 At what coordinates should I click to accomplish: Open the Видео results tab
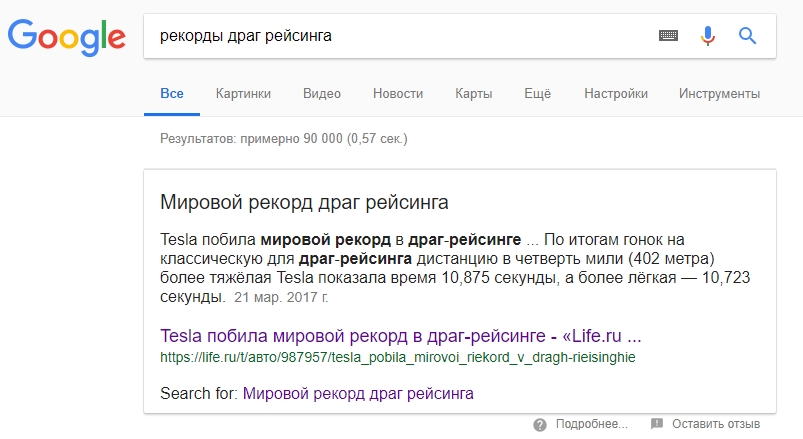pos(322,94)
